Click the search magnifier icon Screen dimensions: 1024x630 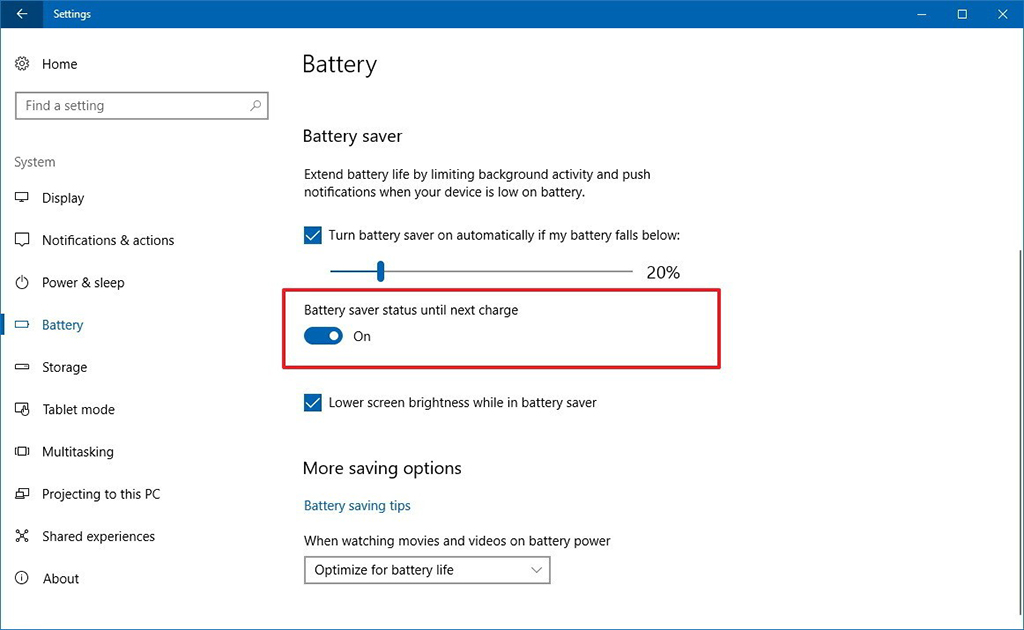(256, 105)
